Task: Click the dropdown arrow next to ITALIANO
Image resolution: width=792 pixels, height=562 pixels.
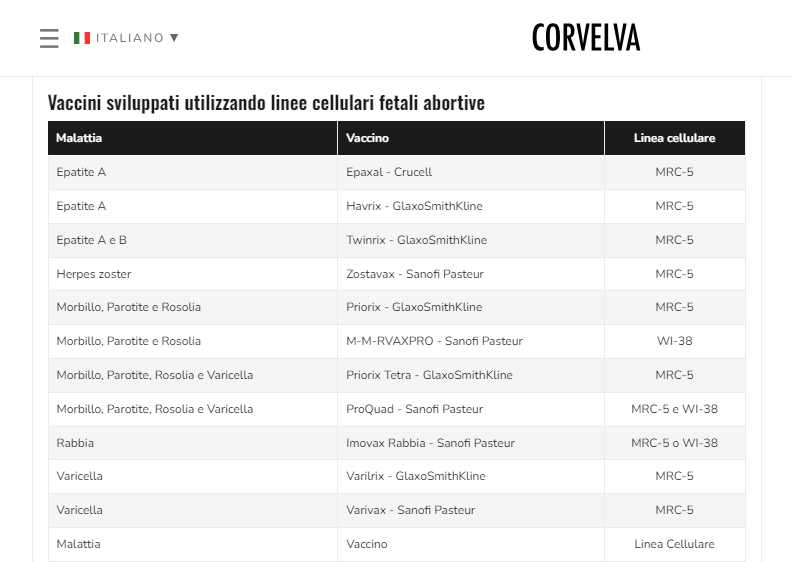Action: pos(174,38)
